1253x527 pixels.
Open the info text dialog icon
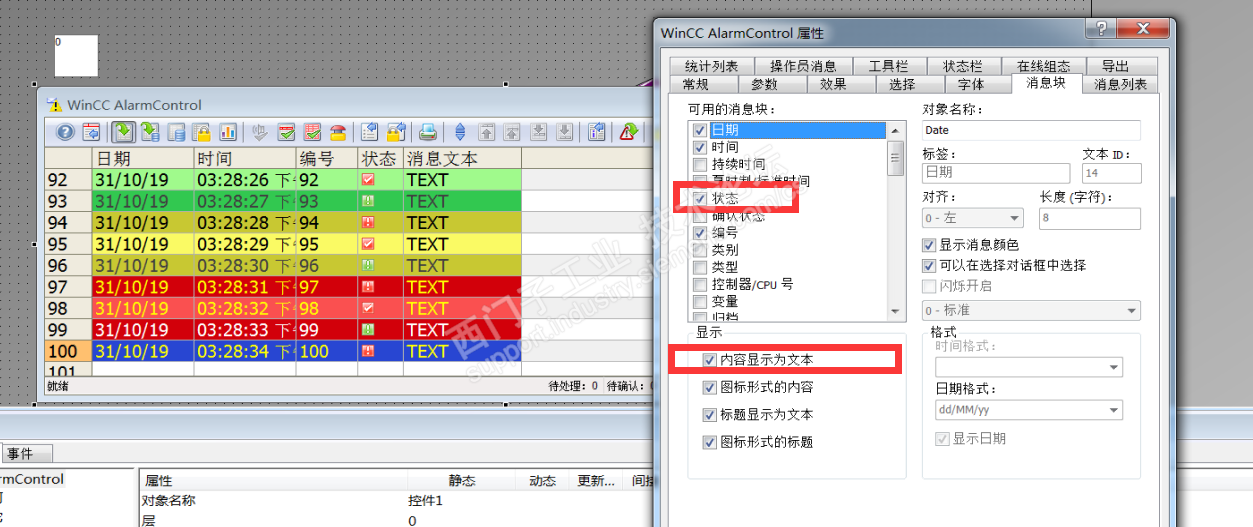pyautogui.click(x=597, y=132)
